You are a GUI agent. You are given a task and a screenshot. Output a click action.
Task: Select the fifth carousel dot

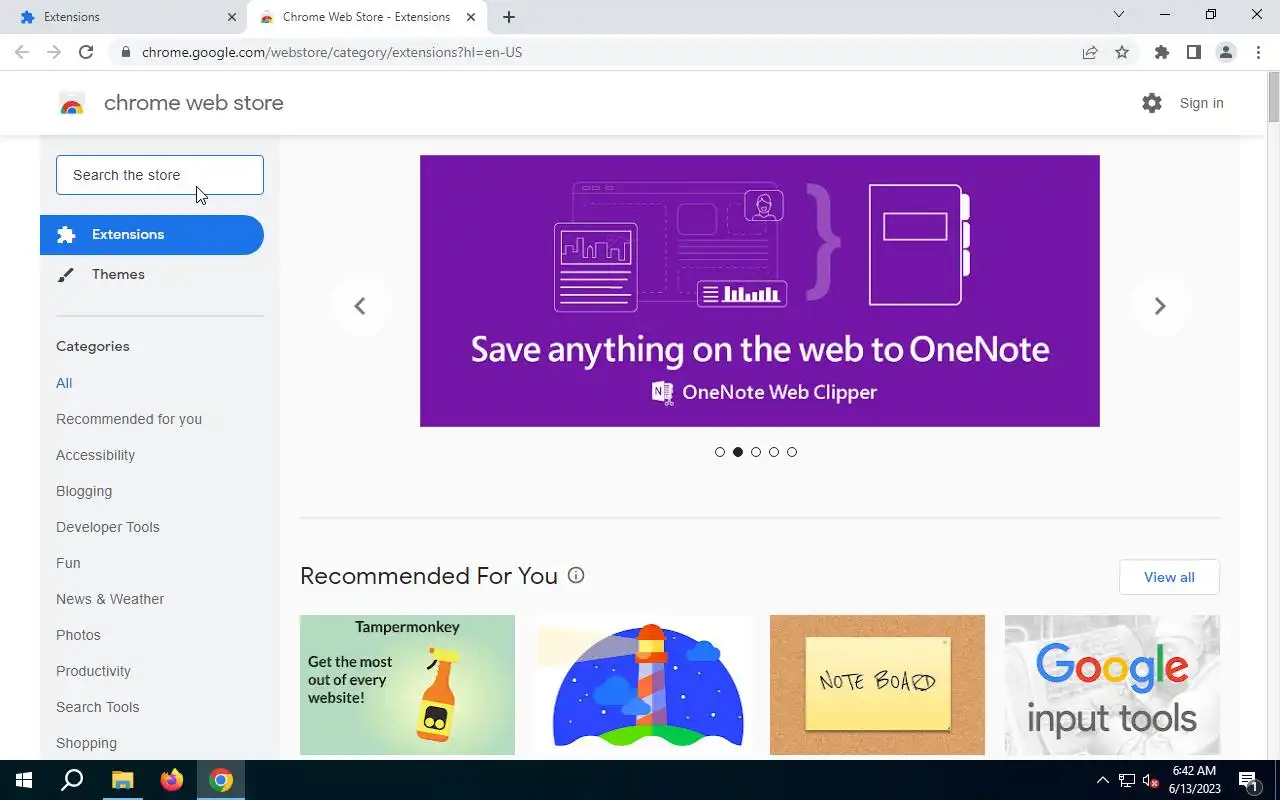(792, 452)
